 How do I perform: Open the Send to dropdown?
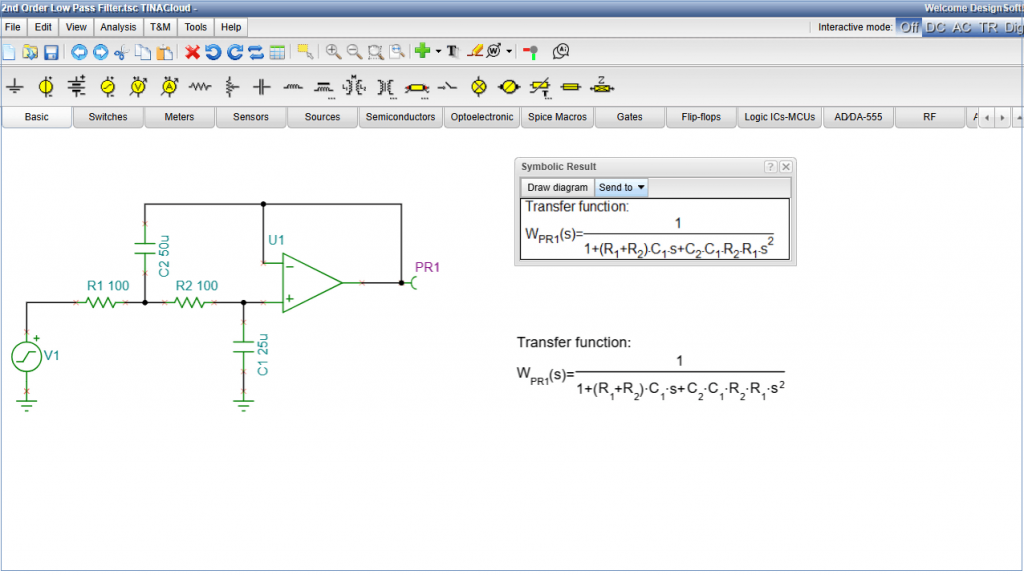pyautogui.click(x=621, y=187)
